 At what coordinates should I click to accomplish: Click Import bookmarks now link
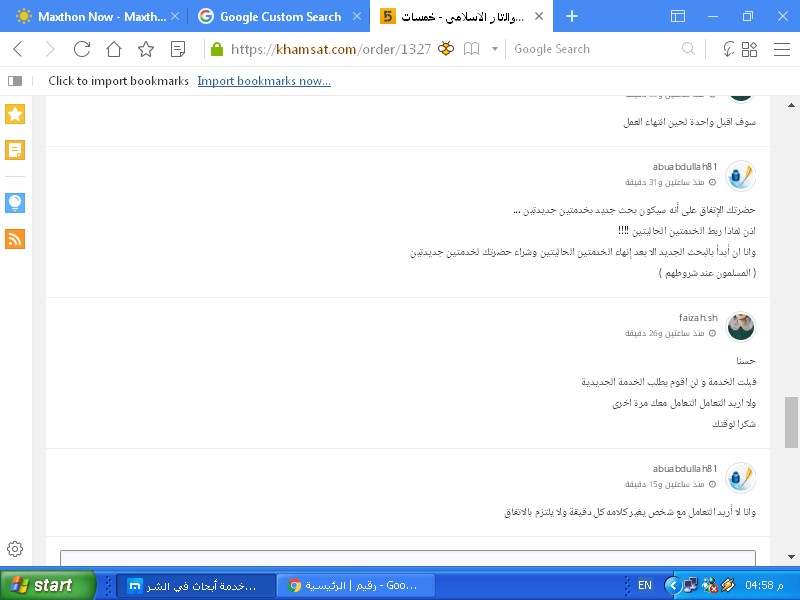point(264,81)
